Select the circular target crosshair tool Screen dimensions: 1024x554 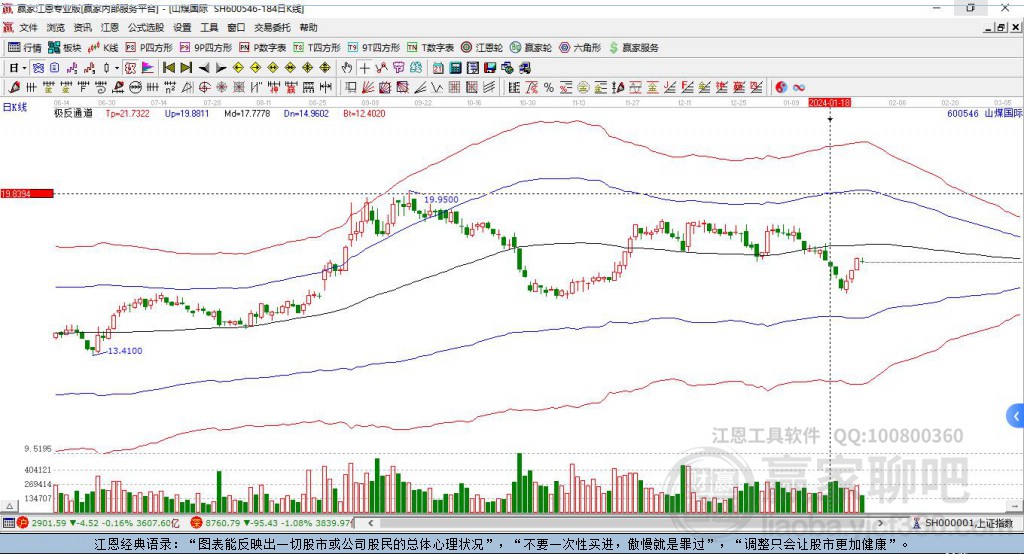click(204, 87)
